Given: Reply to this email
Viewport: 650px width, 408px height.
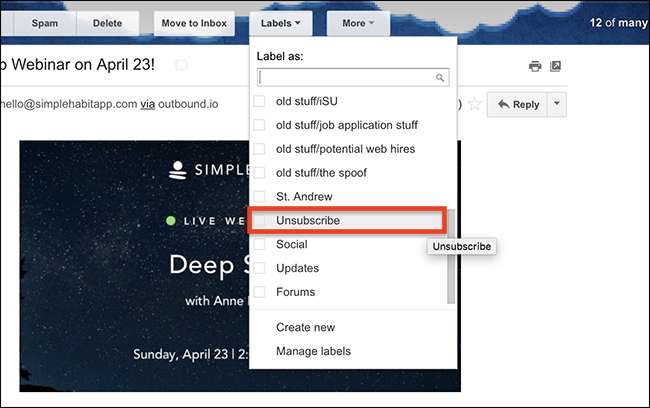Looking at the screenshot, I should point(518,104).
